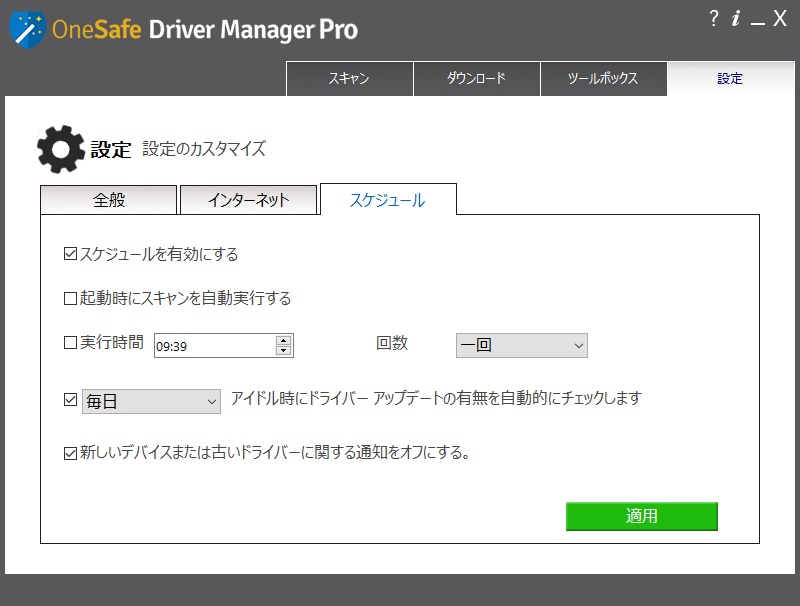
Task: Uncheck the 通知をオフにする checkbox
Action: tap(70, 453)
